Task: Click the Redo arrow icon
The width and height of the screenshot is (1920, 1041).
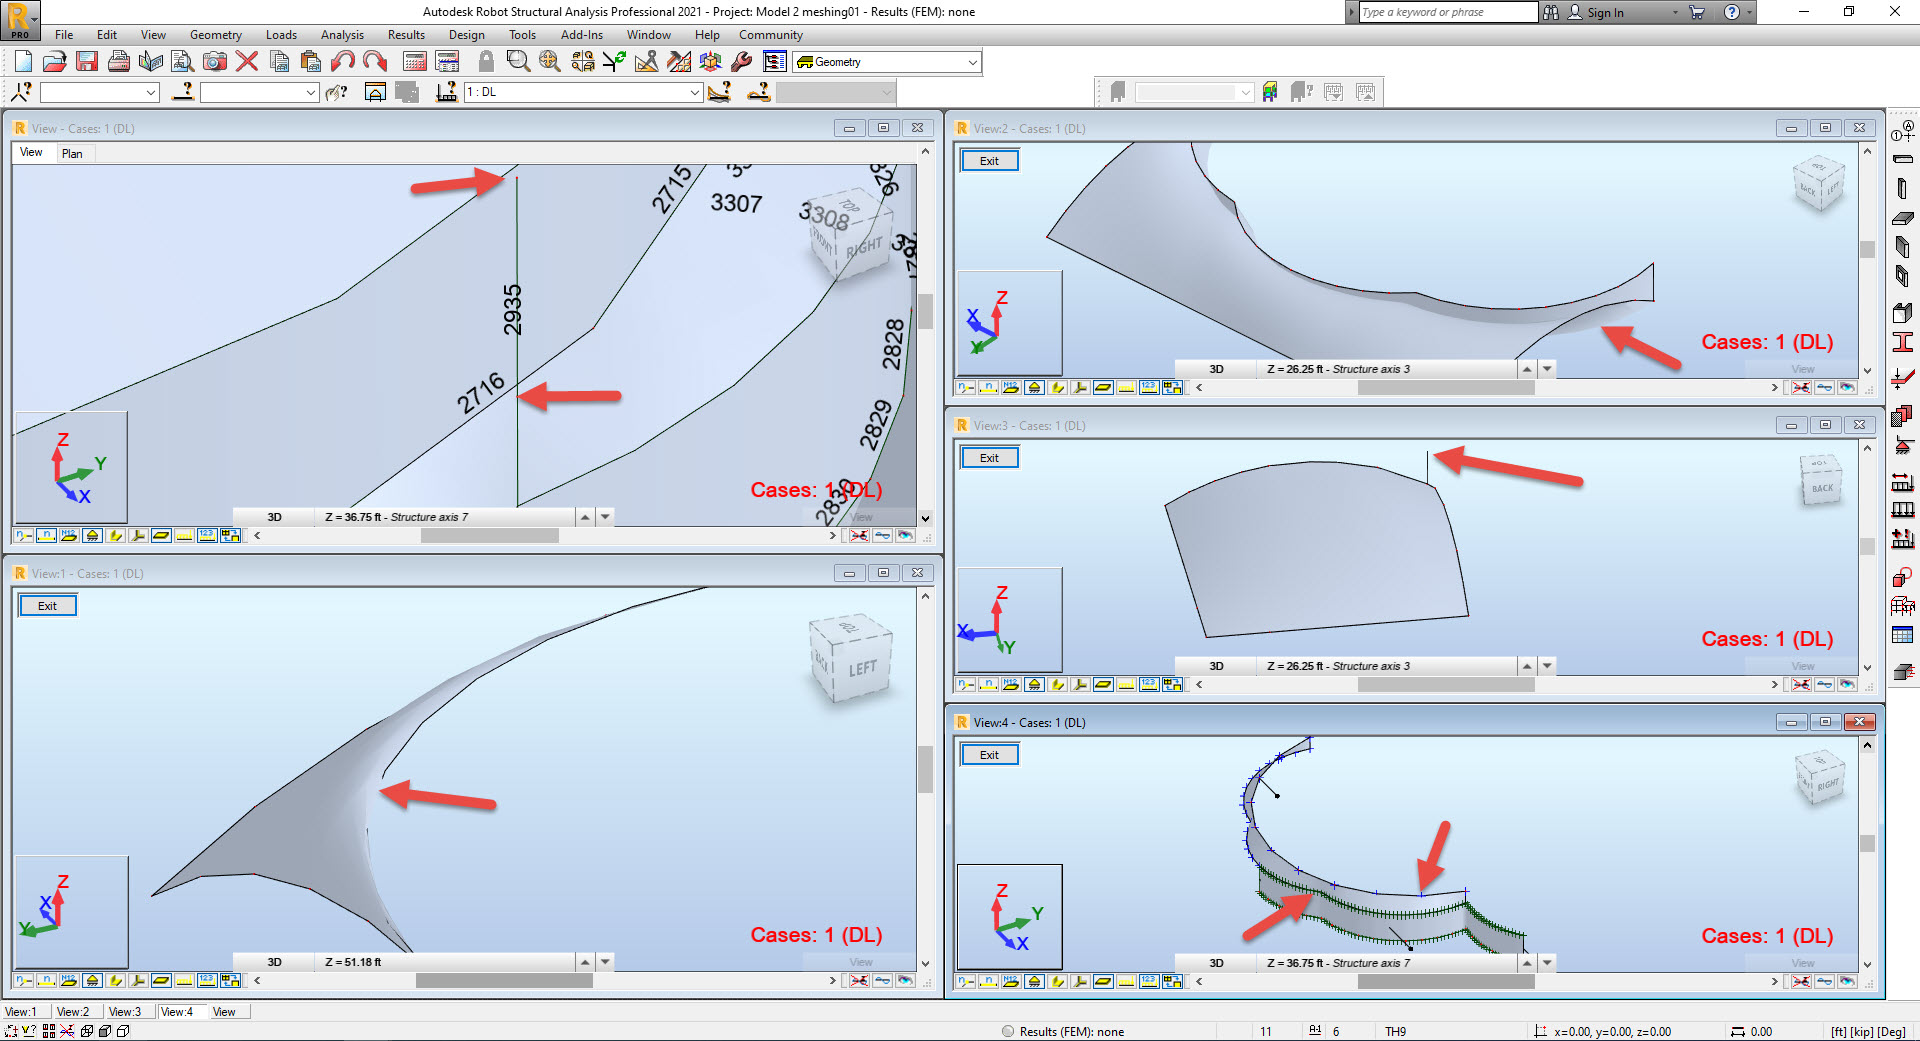Action: pos(375,62)
